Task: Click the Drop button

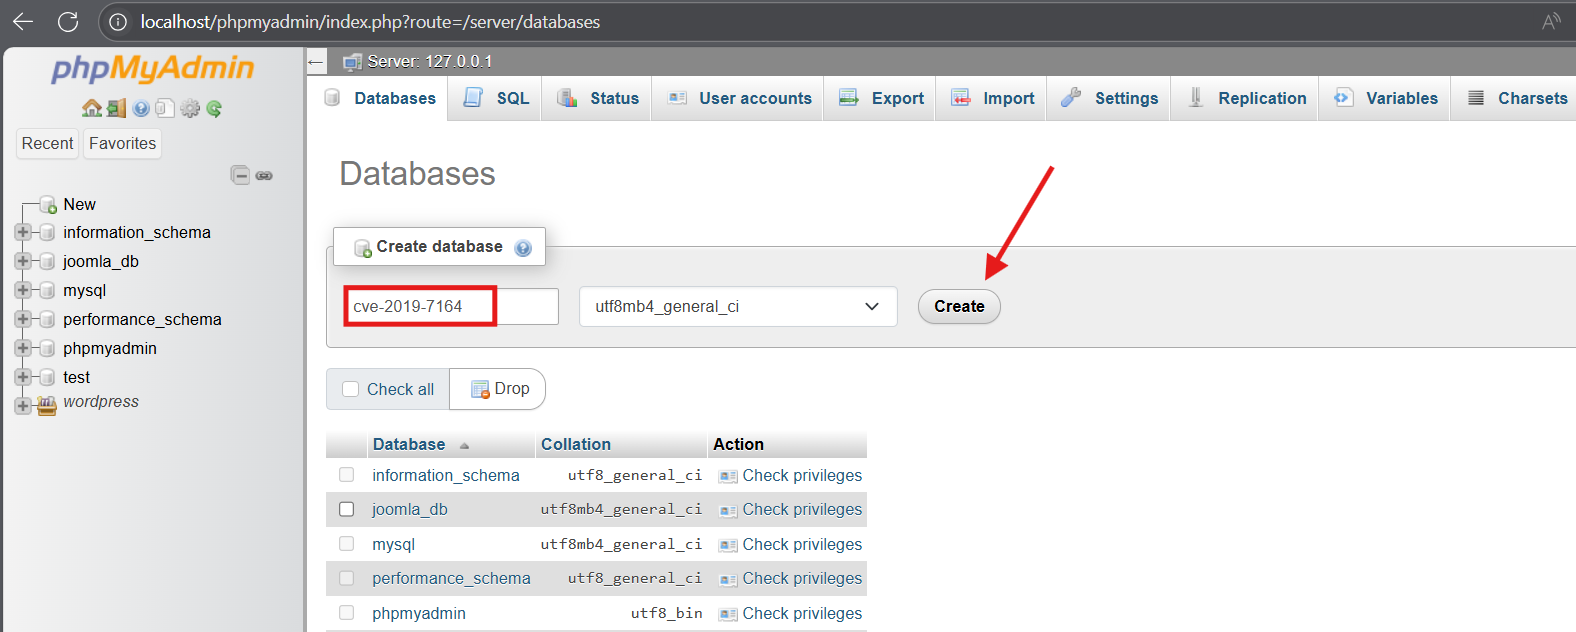Action: point(498,389)
